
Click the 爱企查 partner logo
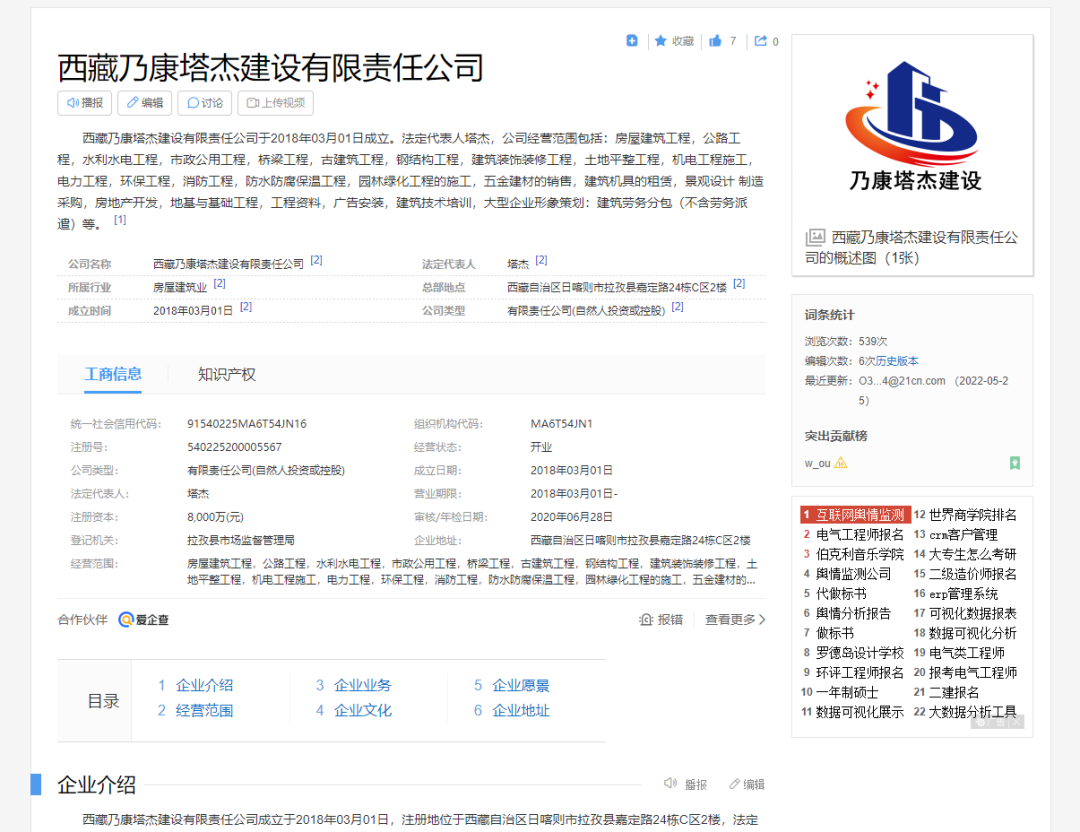(144, 620)
